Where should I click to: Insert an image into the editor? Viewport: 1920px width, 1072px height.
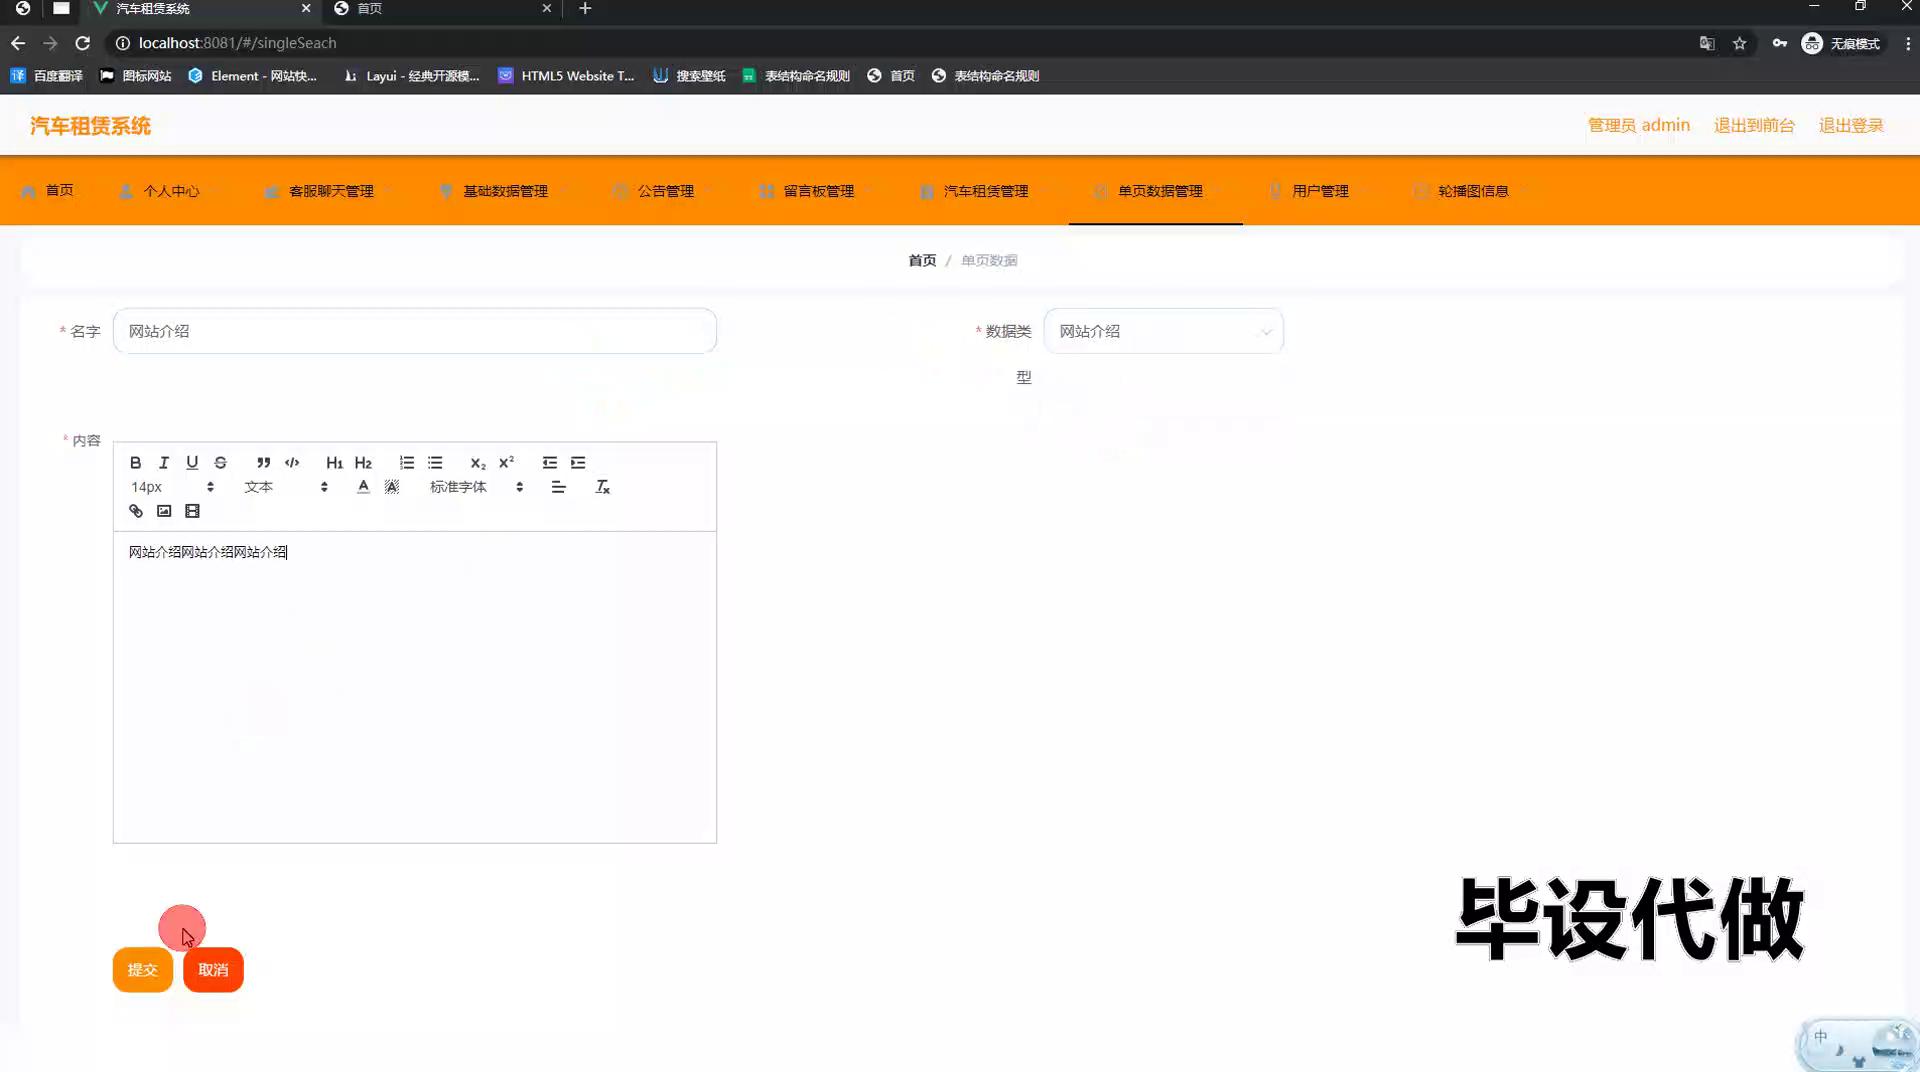point(164,511)
